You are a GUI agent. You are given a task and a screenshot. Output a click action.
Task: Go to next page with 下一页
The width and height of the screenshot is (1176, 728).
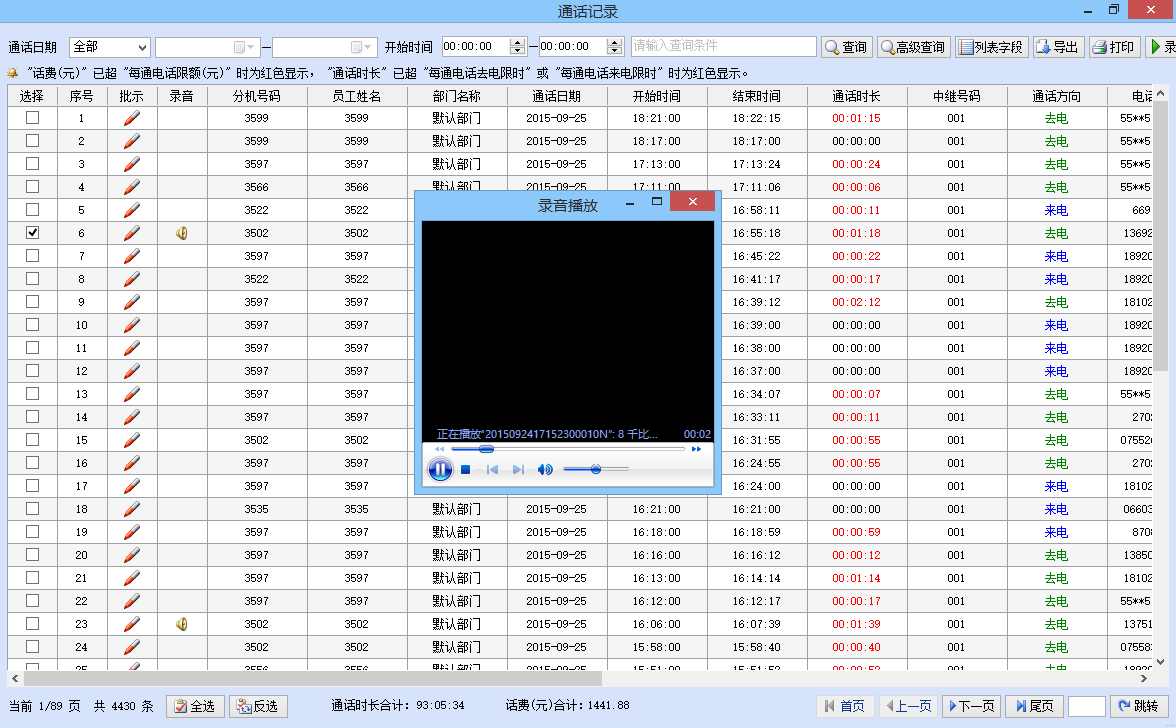(x=970, y=706)
